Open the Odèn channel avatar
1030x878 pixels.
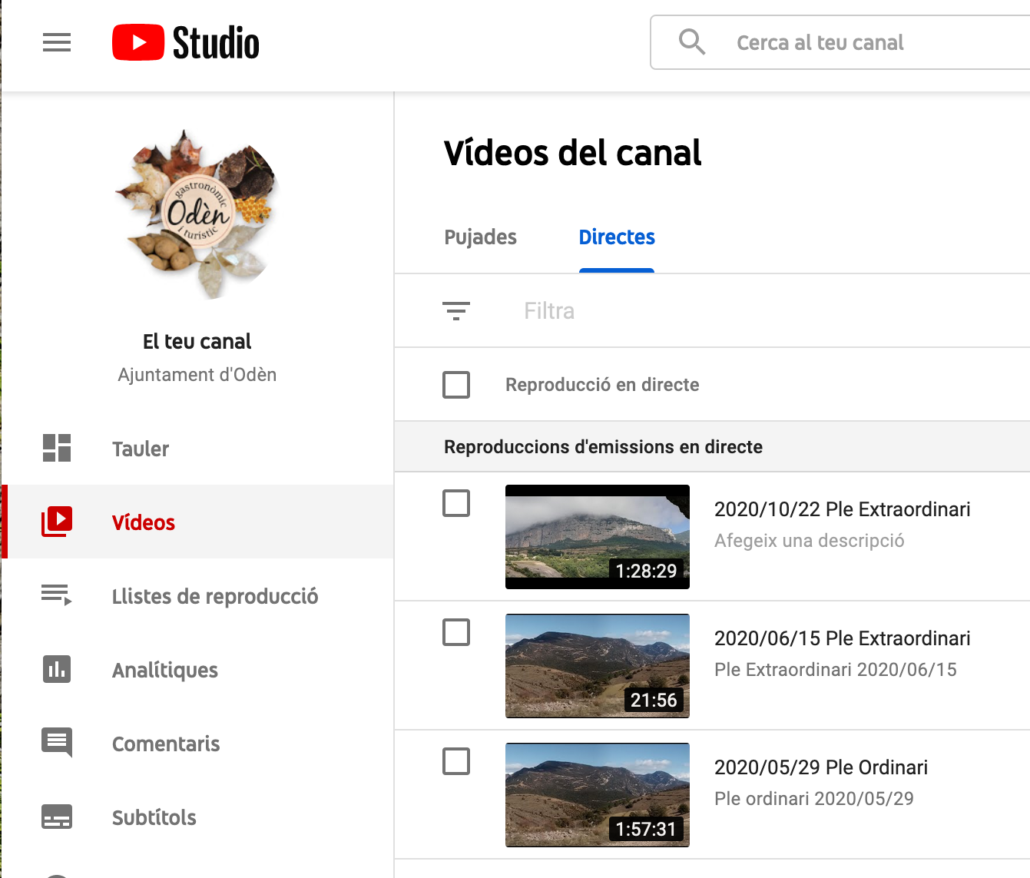click(x=197, y=213)
